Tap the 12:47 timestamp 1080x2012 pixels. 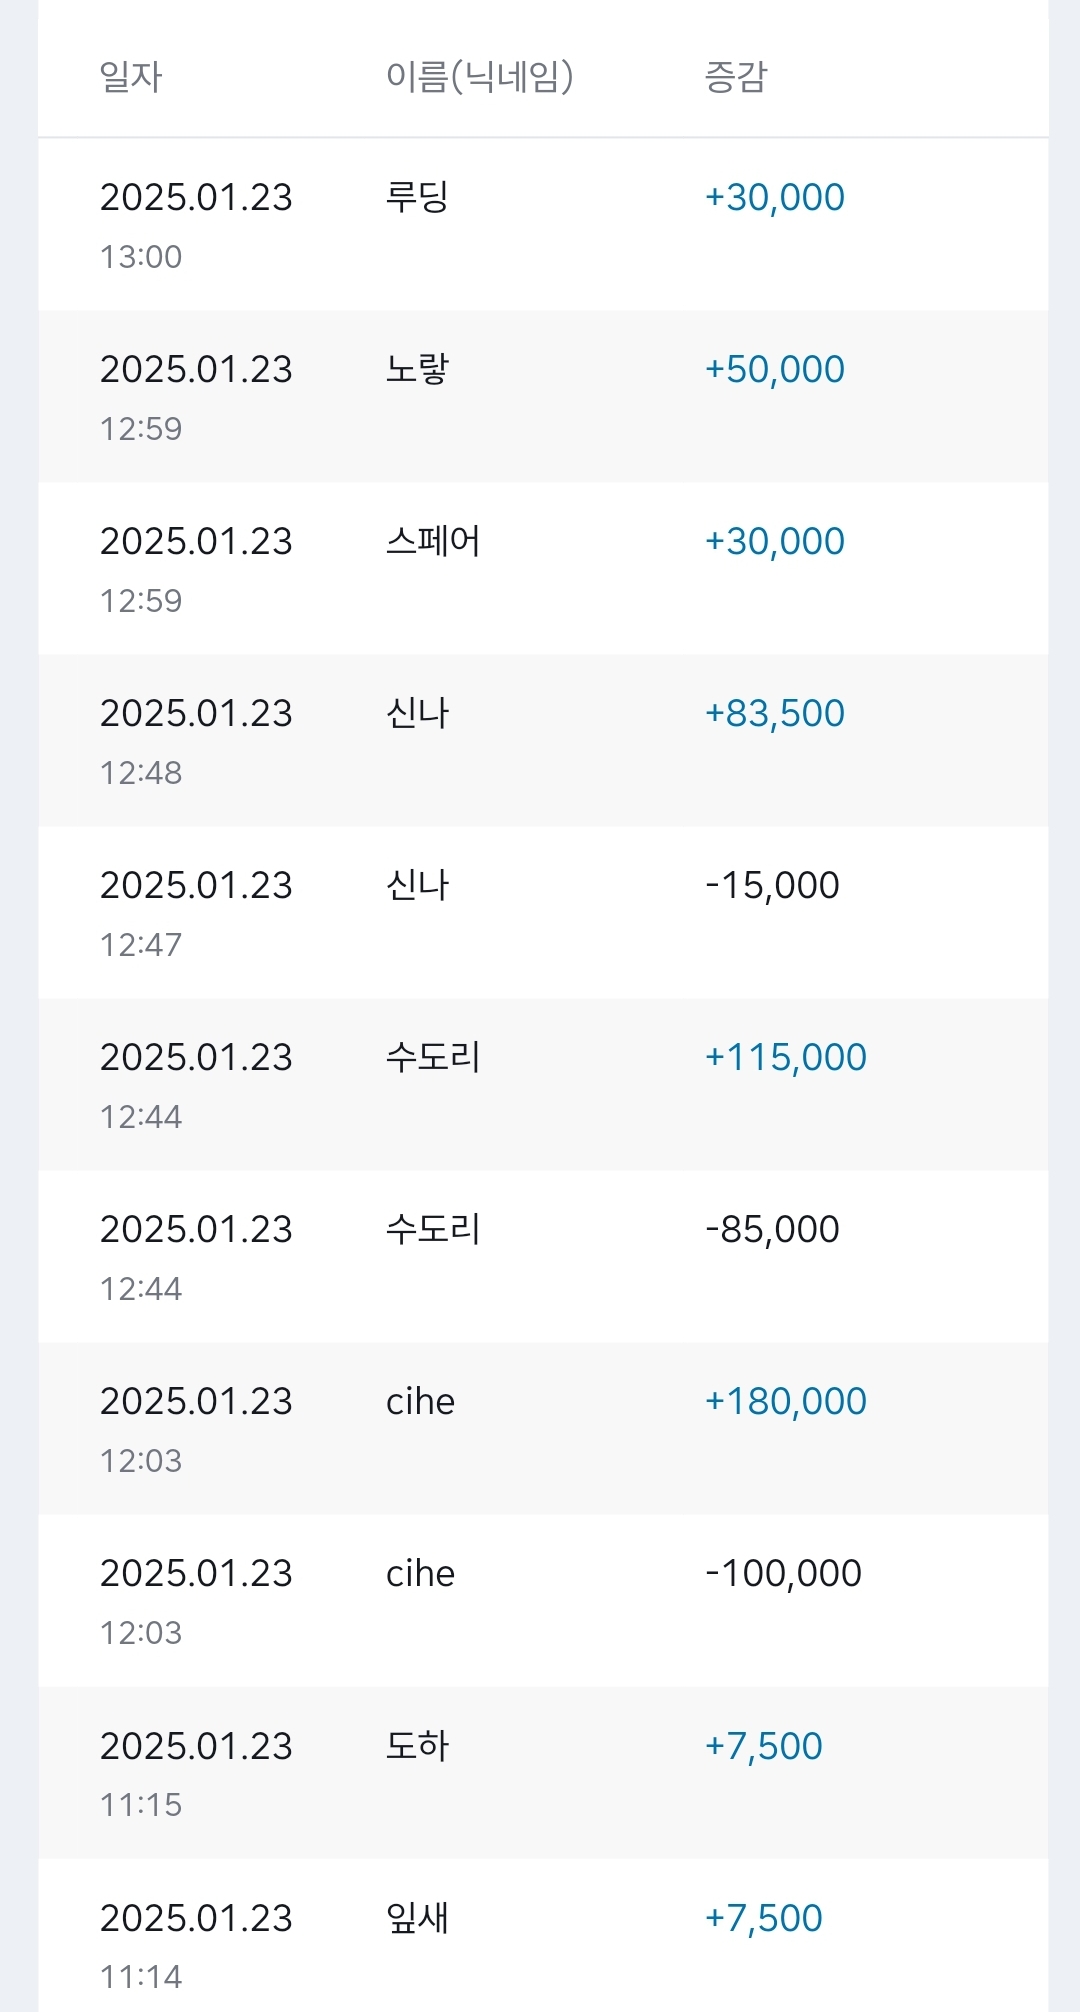click(141, 945)
